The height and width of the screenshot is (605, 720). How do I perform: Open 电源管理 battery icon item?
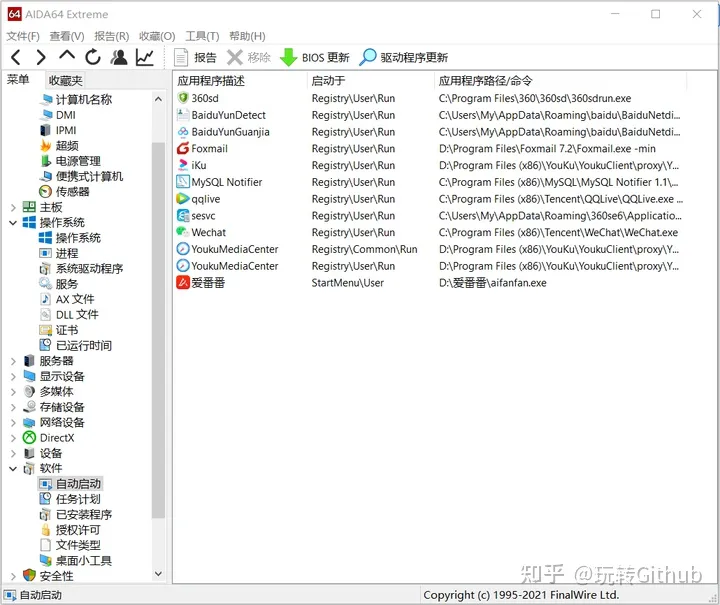pyautogui.click(x=70, y=161)
